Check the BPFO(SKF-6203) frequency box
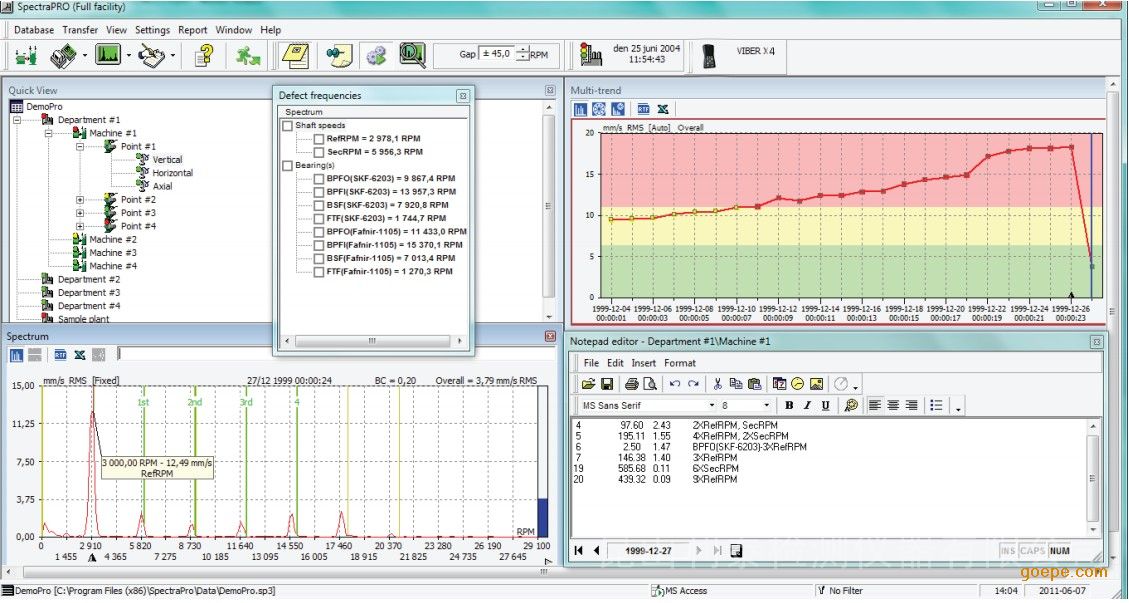 point(319,178)
